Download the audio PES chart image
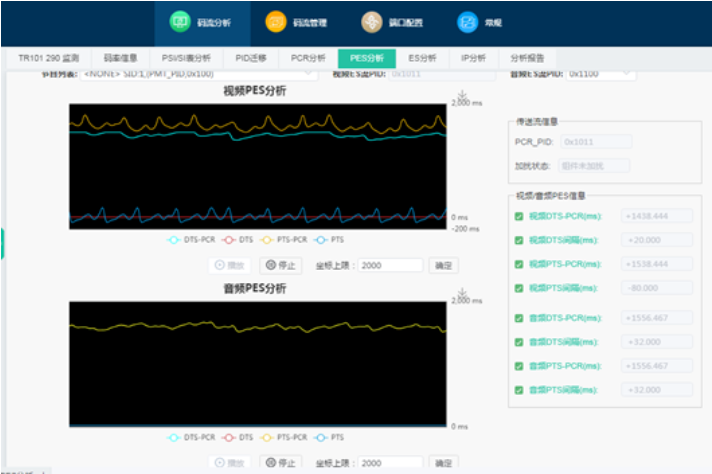Screen dimensions: 712x474 tap(462, 293)
